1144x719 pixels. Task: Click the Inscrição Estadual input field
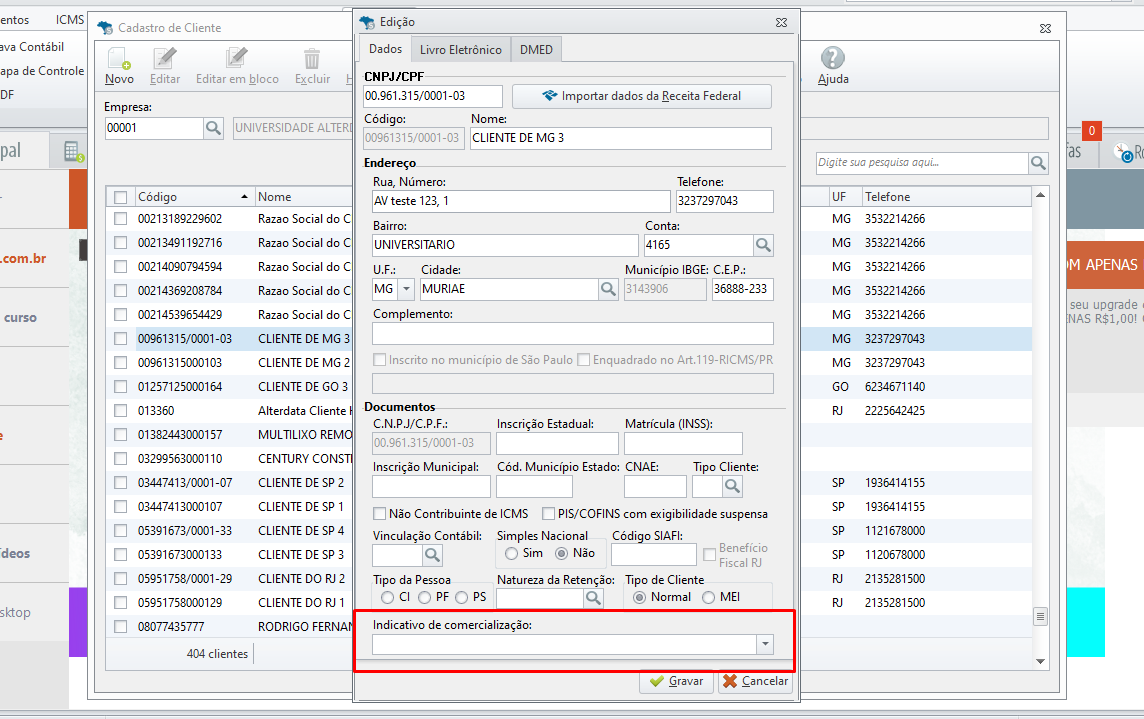point(557,443)
